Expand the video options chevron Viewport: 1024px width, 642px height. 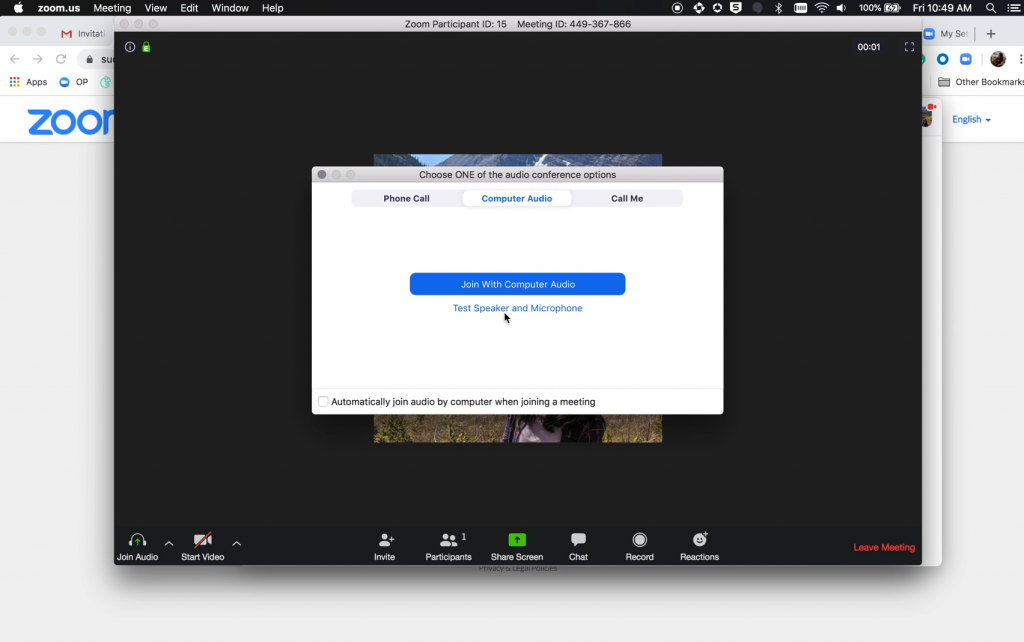point(236,544)
